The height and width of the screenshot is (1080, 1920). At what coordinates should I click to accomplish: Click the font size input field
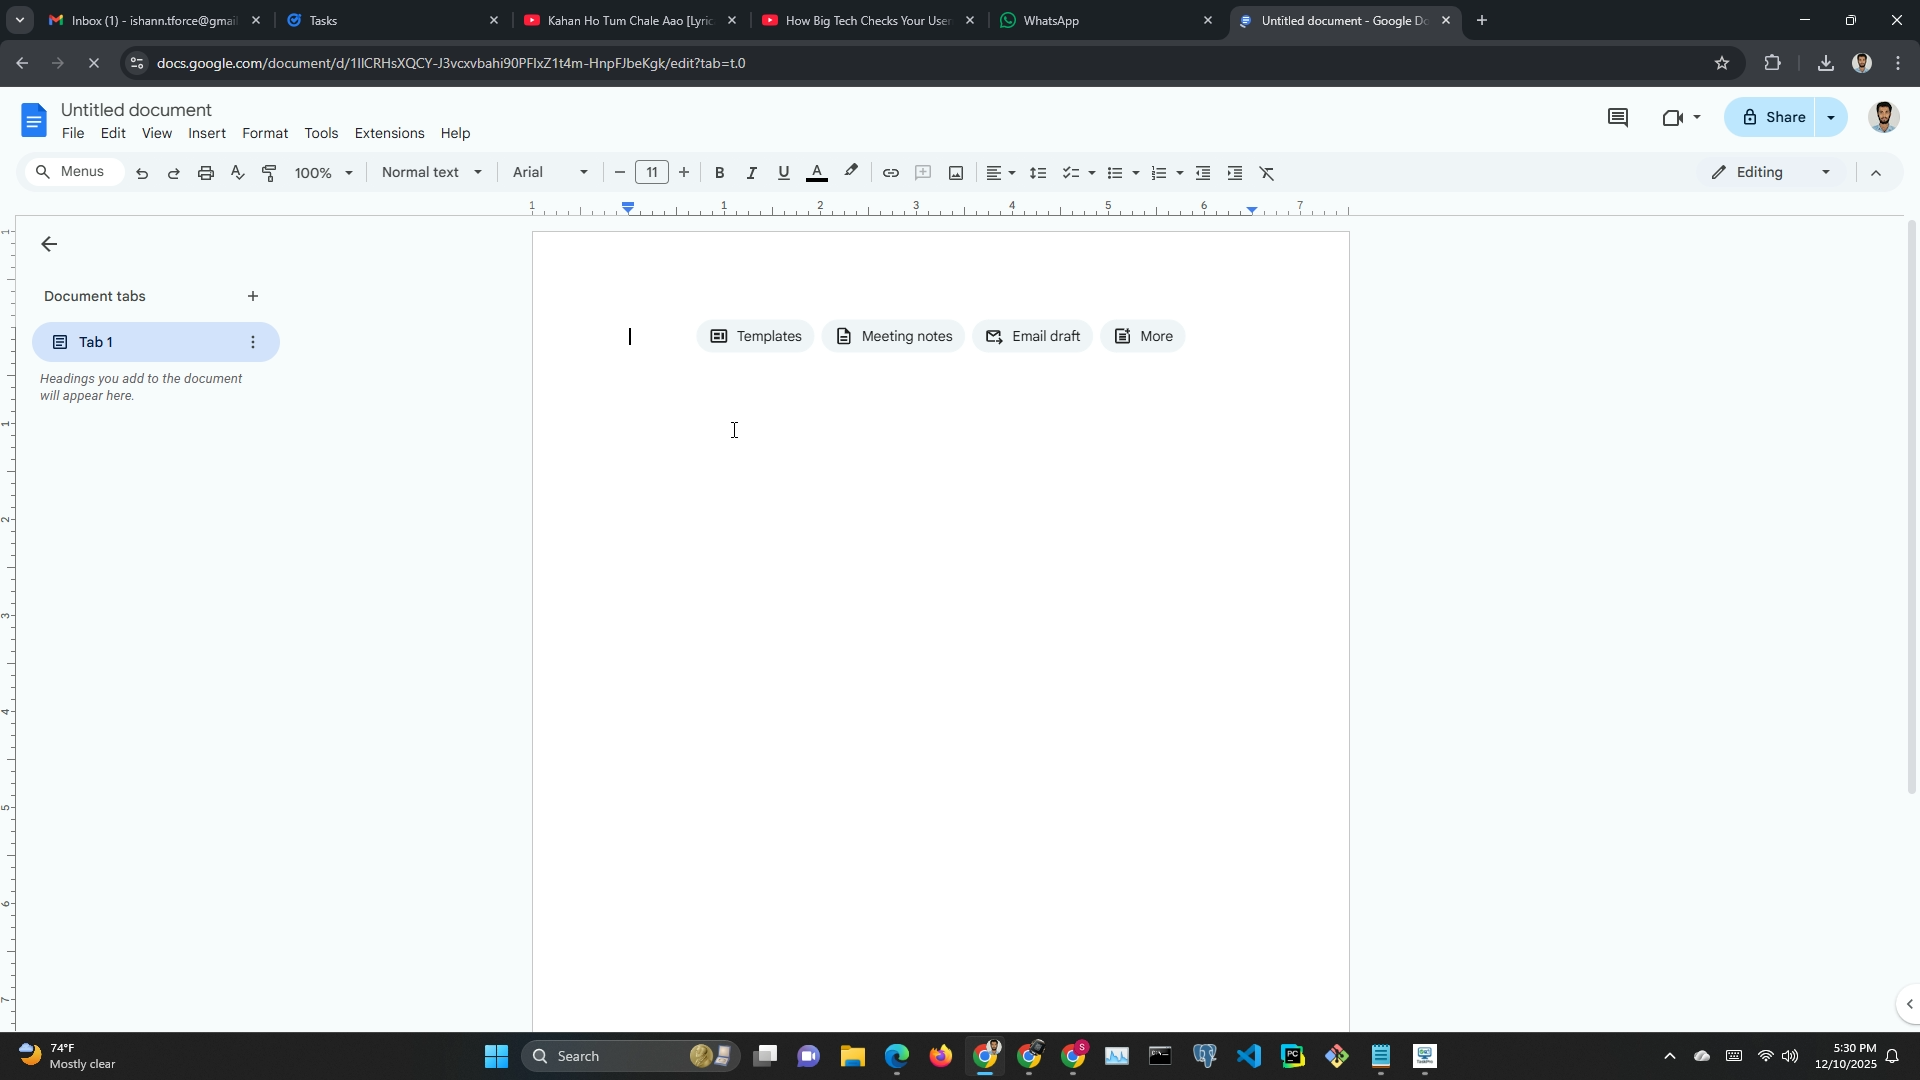pos(652,173)
